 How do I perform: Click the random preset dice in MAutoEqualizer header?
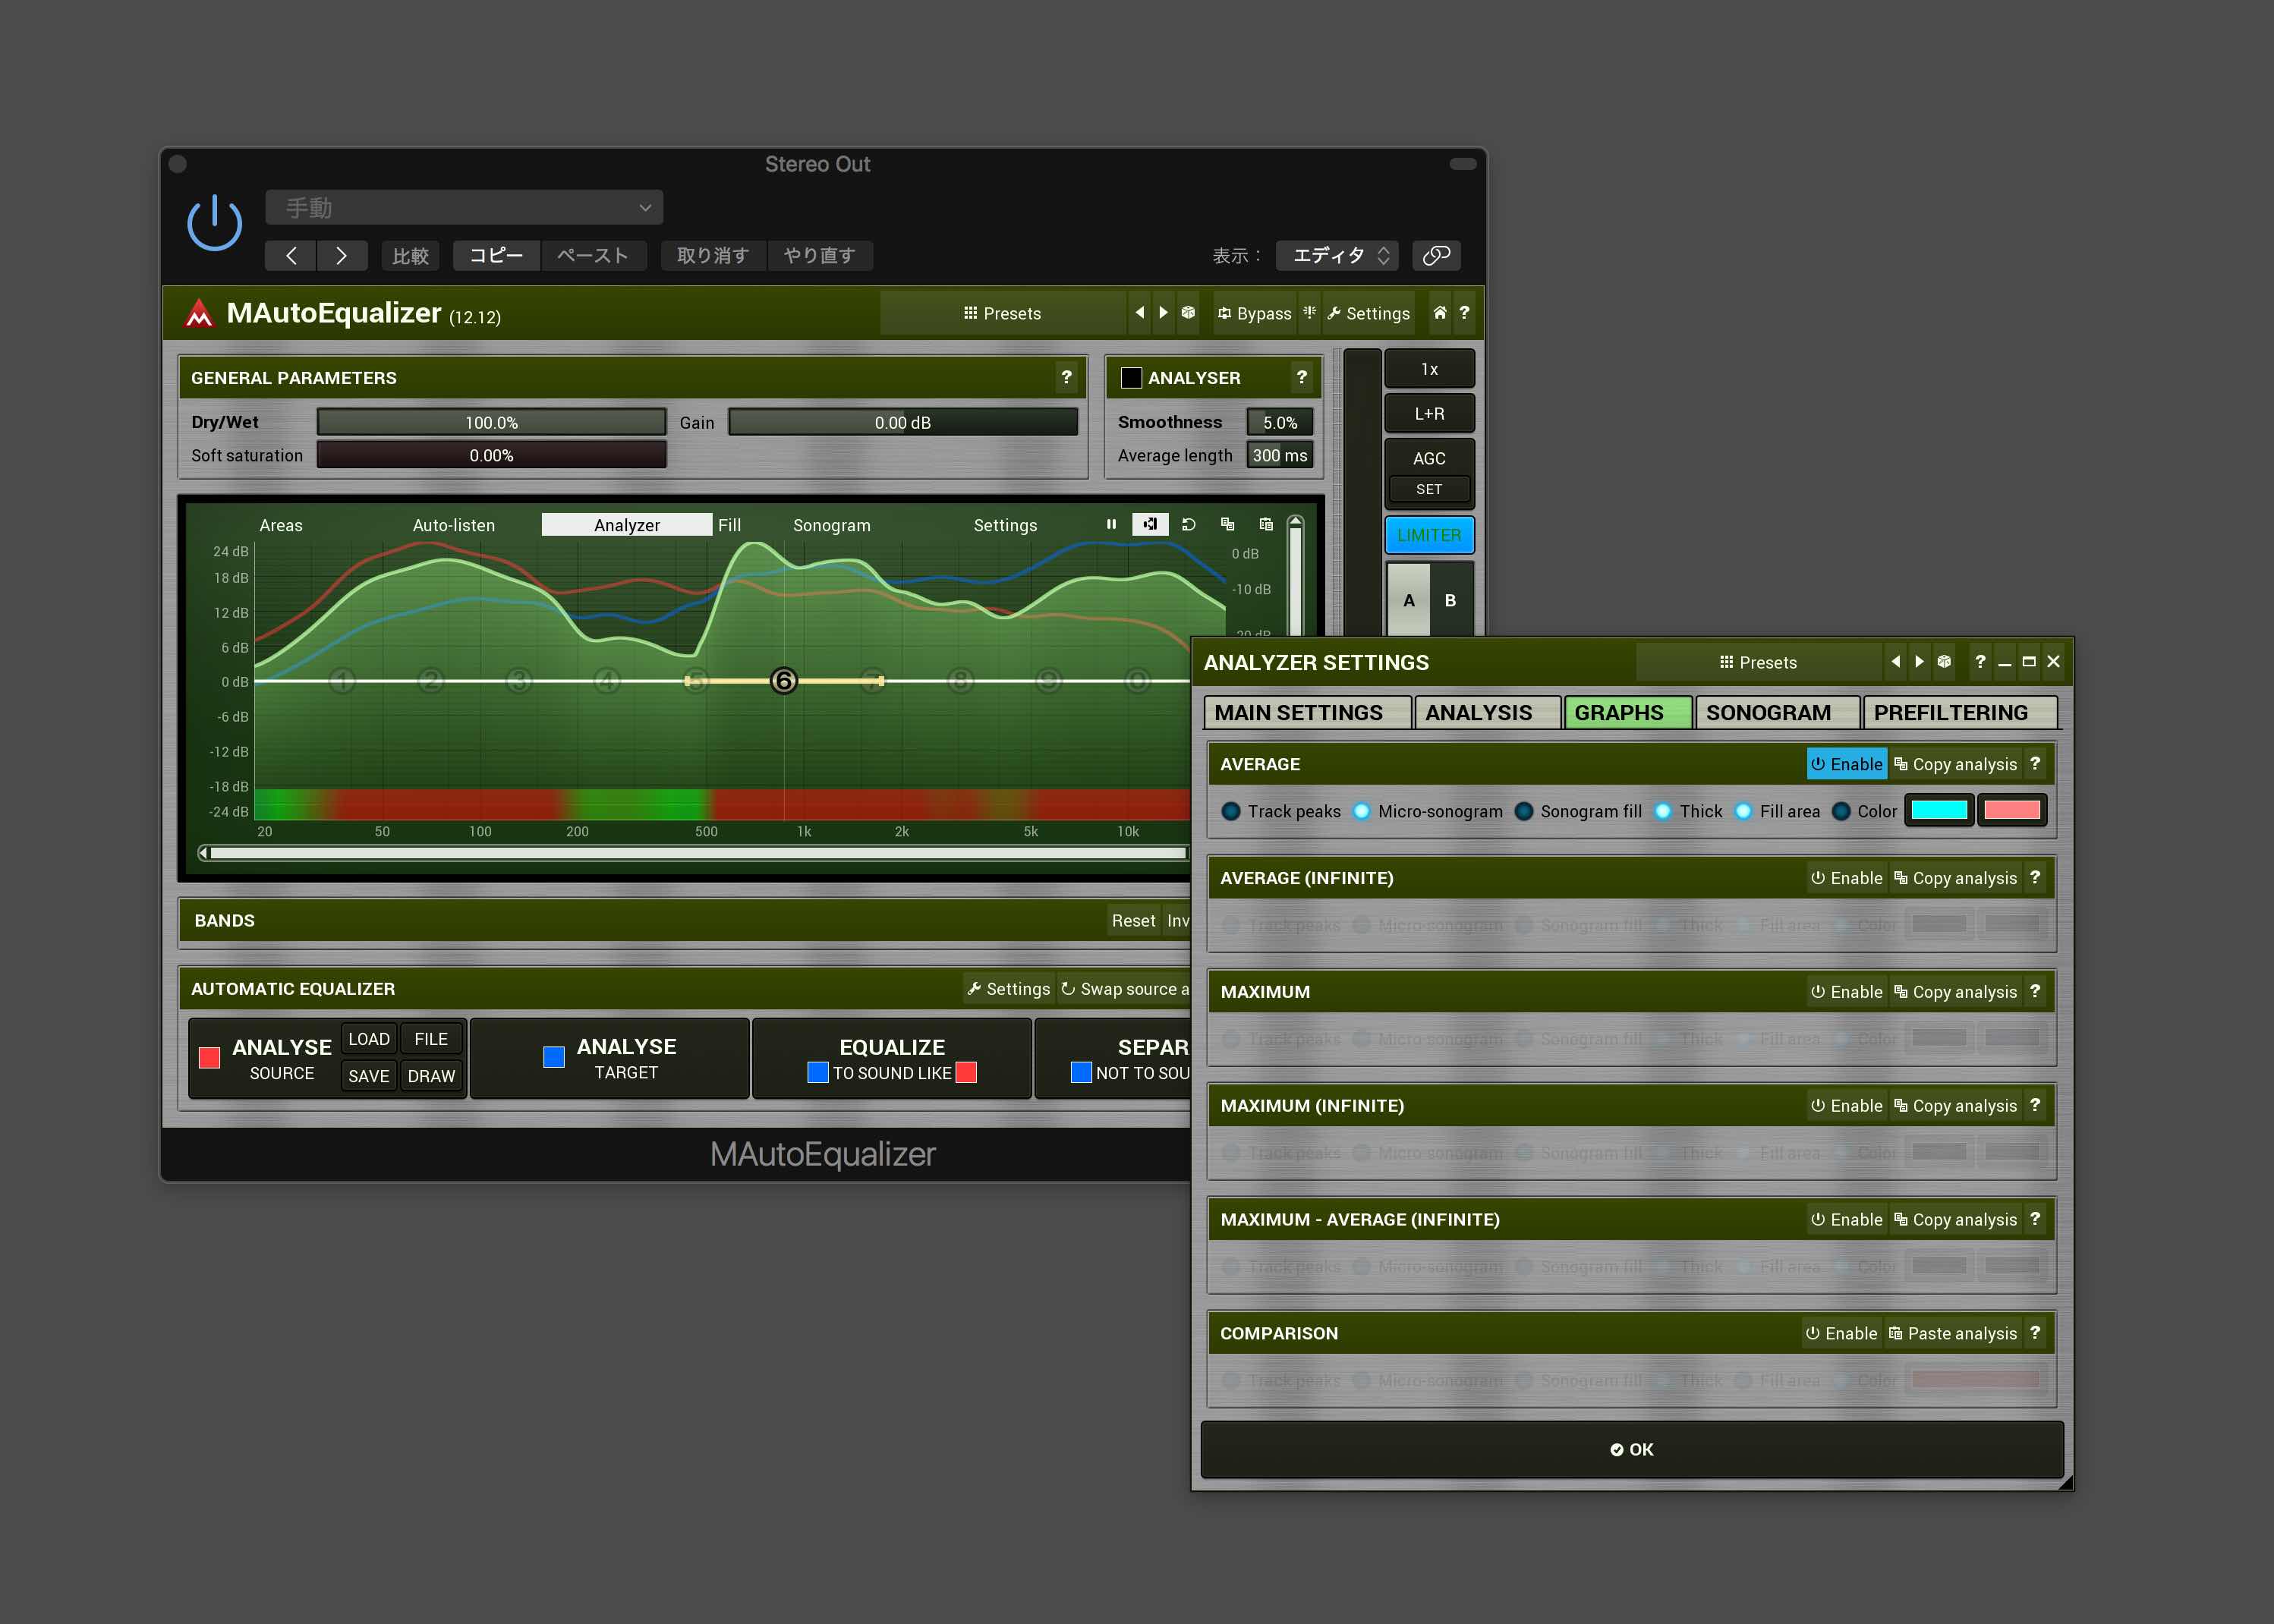tap(1188, 313)
